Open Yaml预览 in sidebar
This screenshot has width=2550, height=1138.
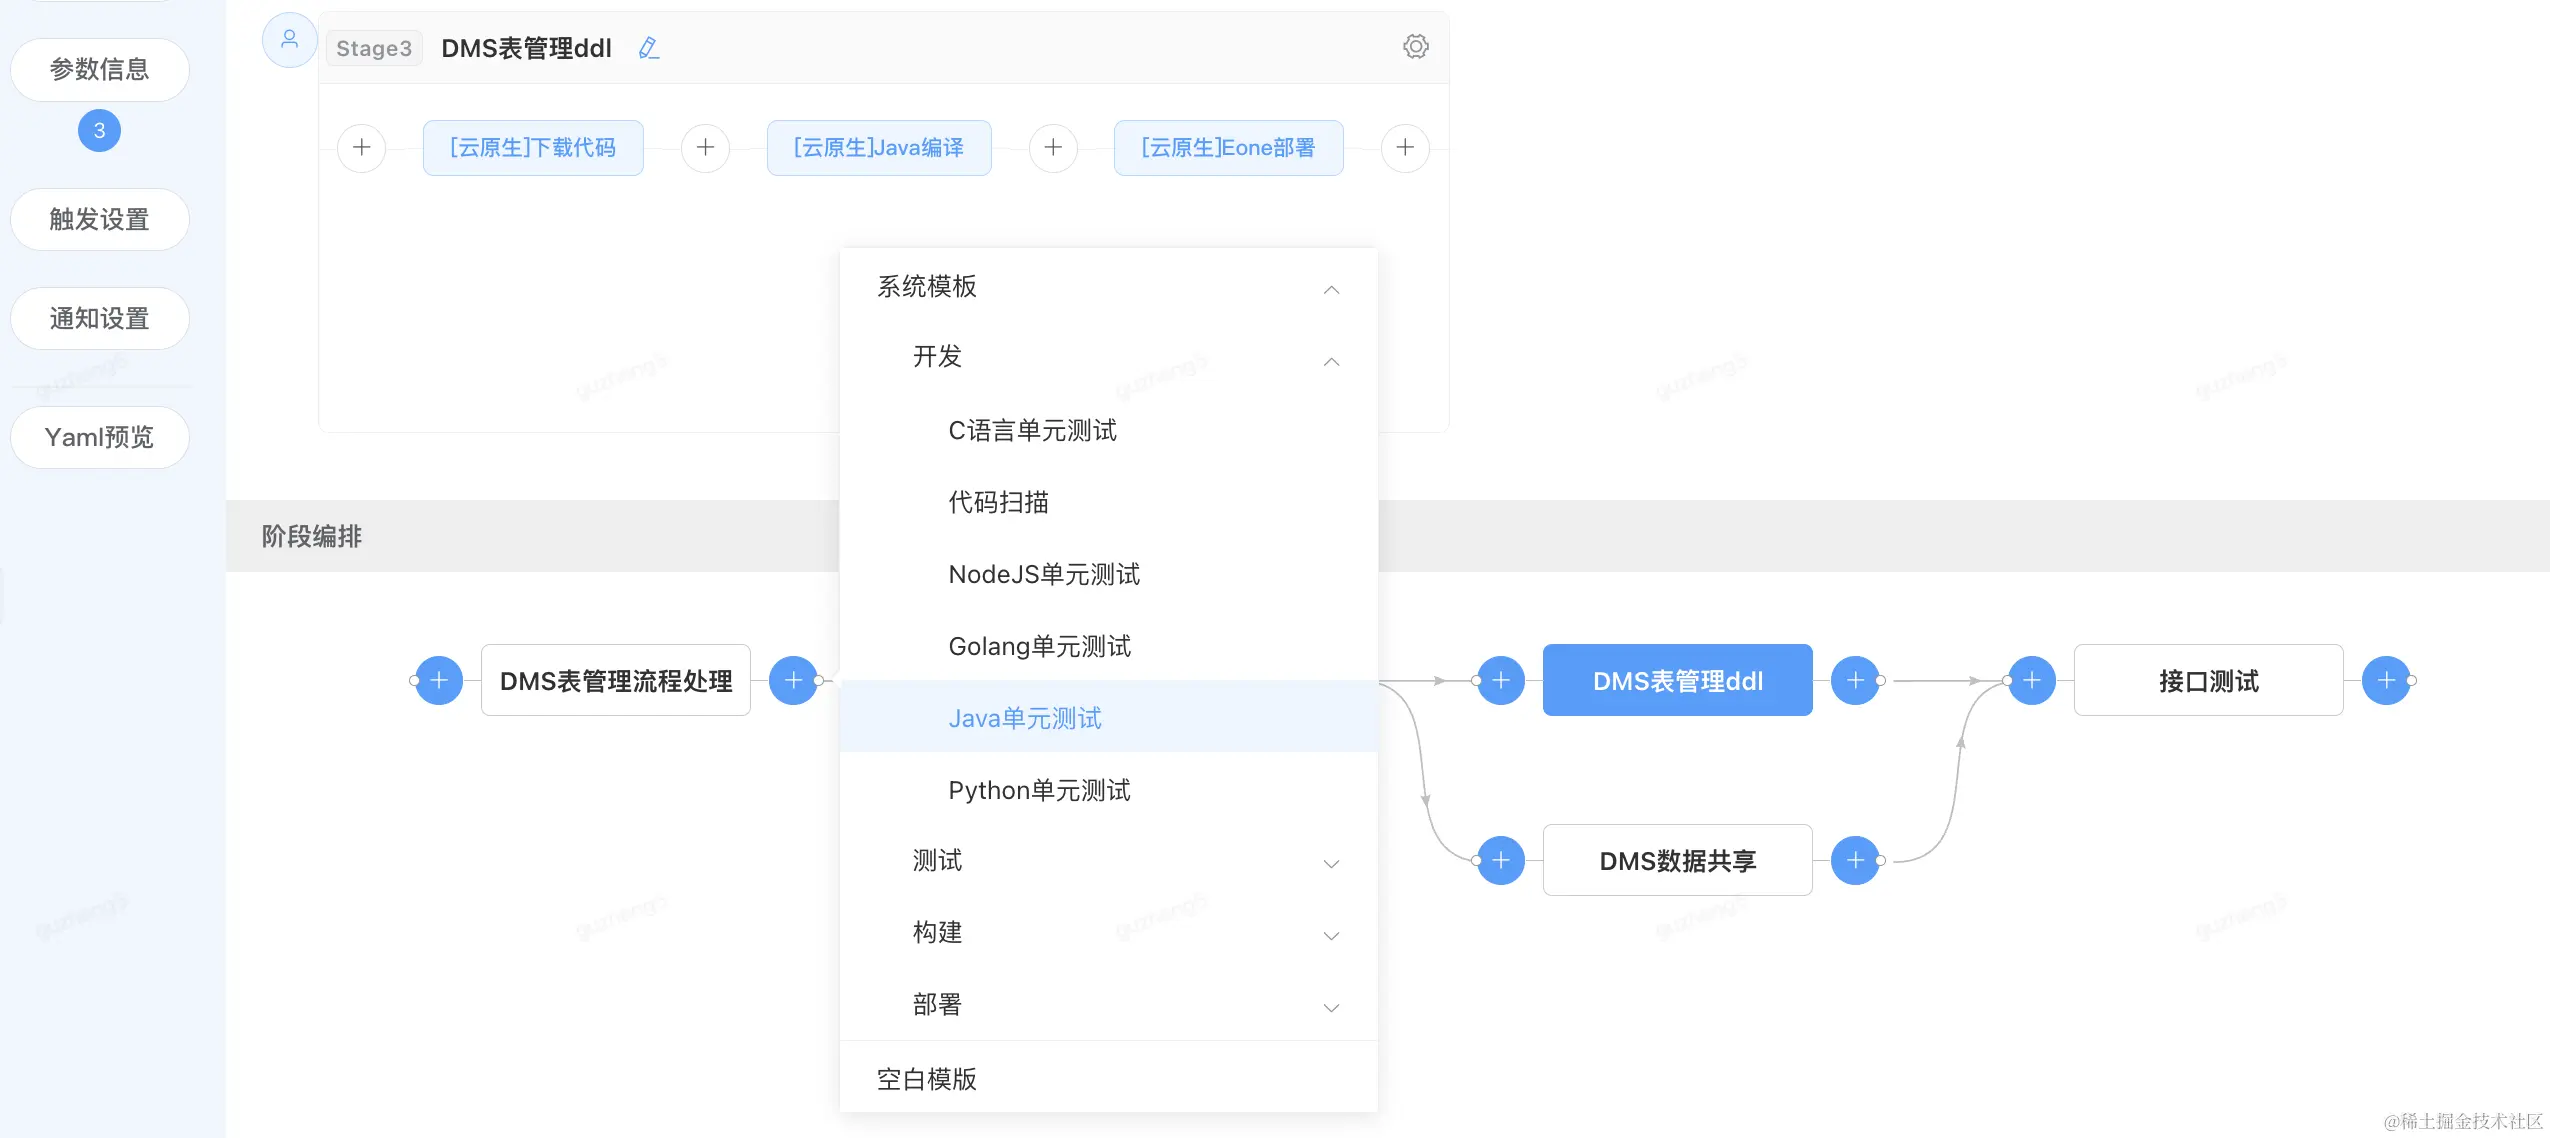99,437
